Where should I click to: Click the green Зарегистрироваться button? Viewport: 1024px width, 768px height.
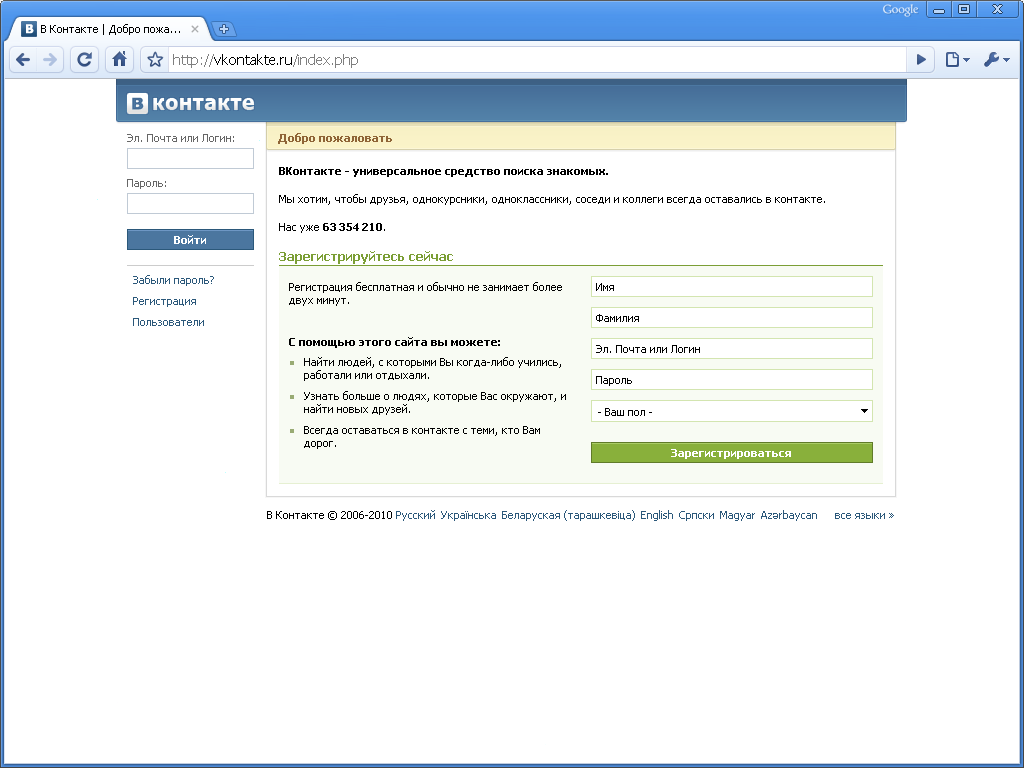click(x=731, y=453)
